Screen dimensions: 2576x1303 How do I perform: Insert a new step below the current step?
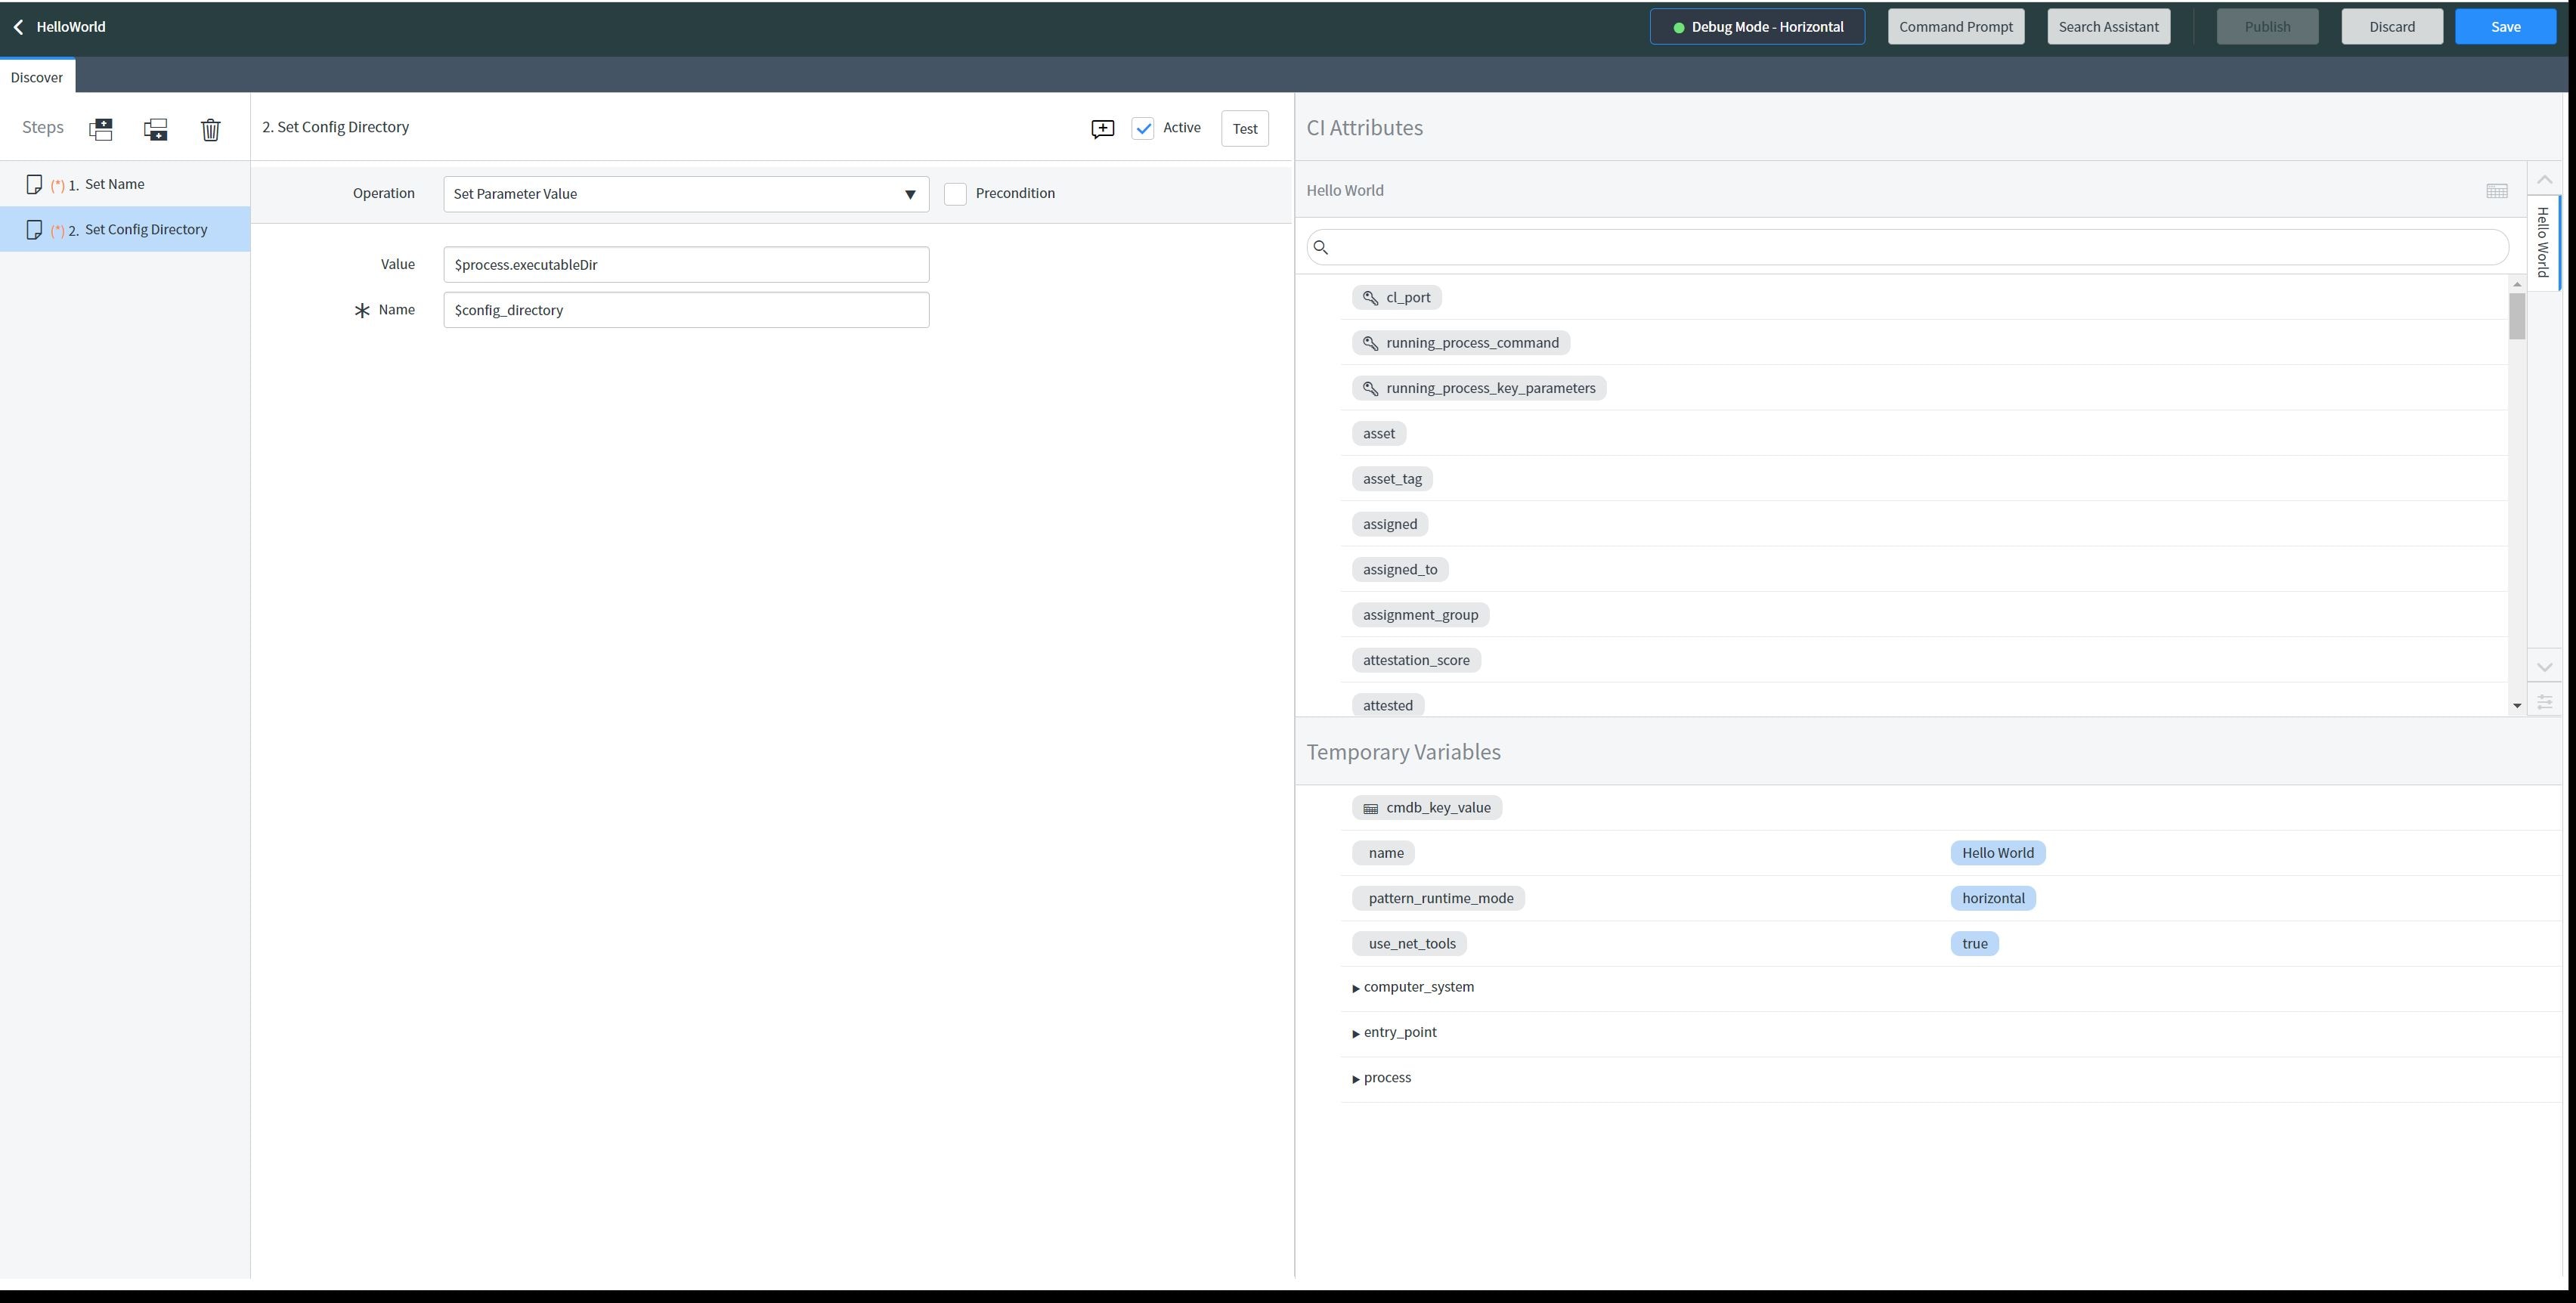click(156, 128)
